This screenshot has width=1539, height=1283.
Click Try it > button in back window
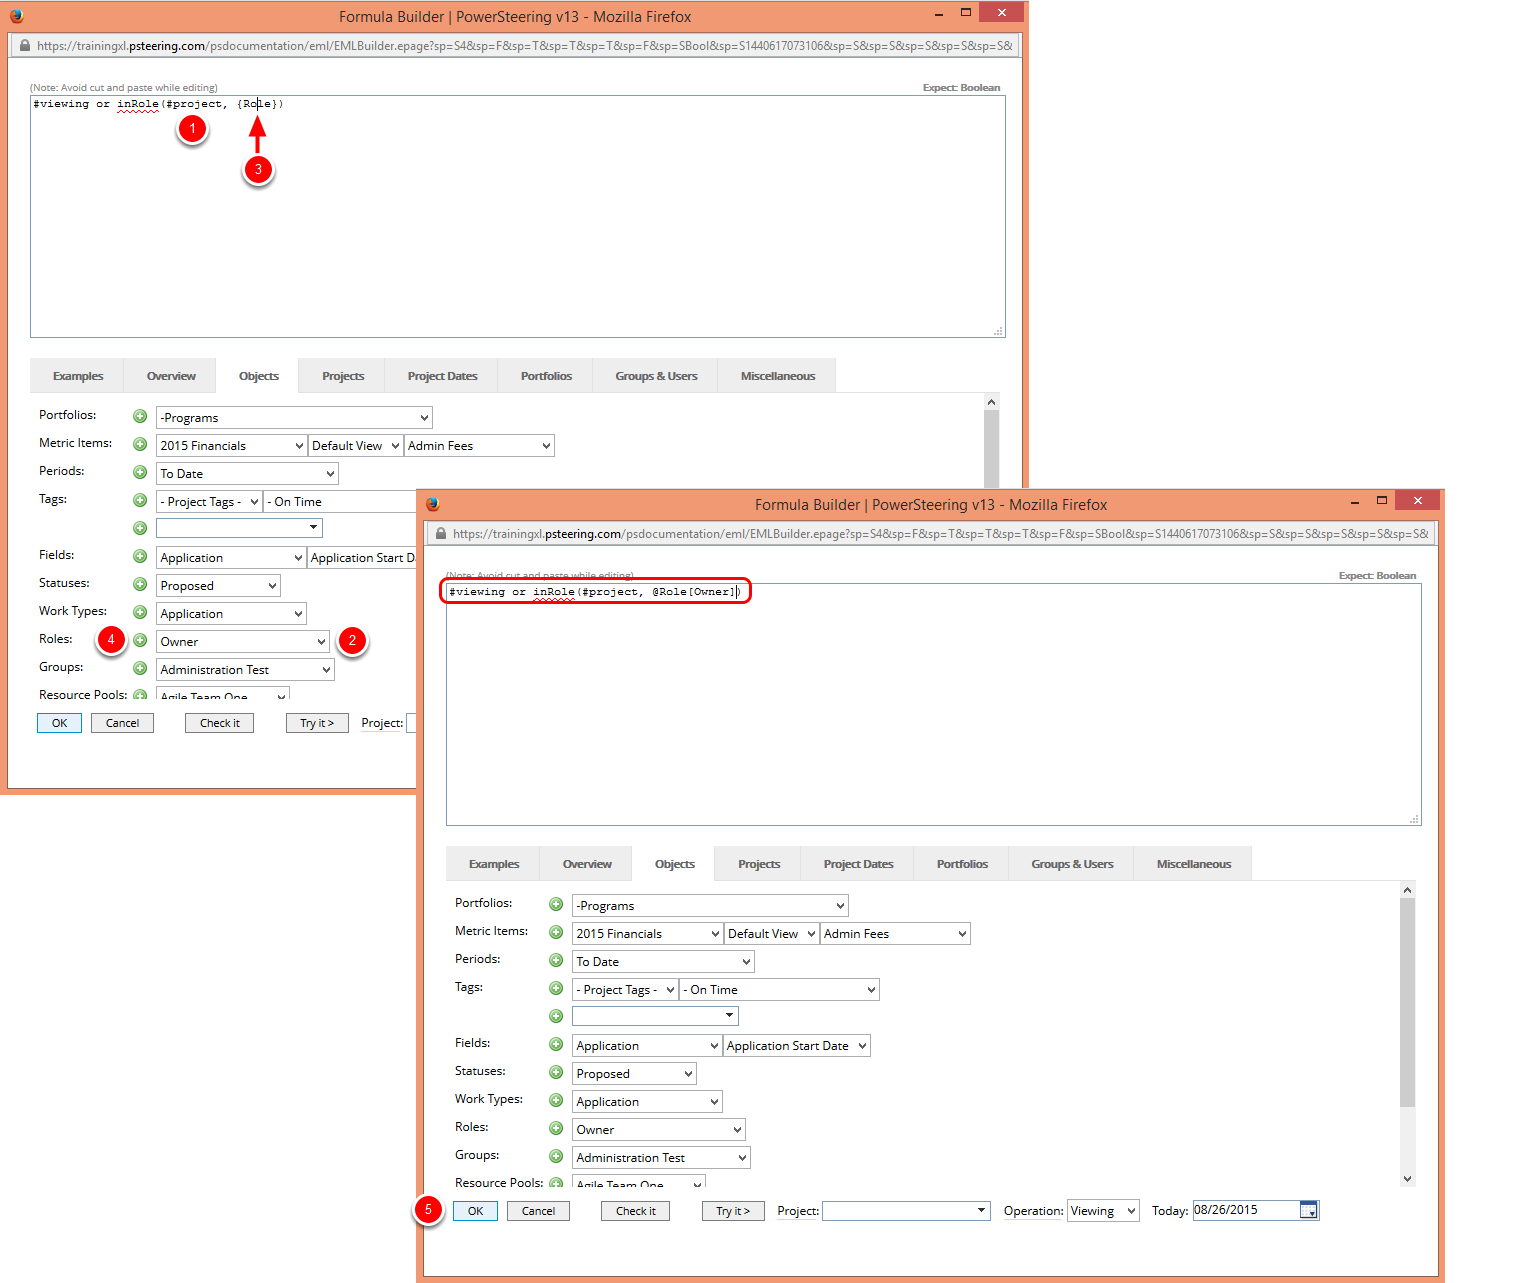tap(317, 723)
